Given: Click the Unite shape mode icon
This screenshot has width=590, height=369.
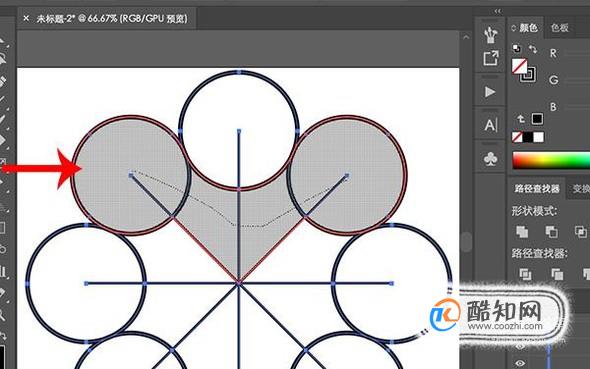Looking at the screenshot, I should [522, 231].
